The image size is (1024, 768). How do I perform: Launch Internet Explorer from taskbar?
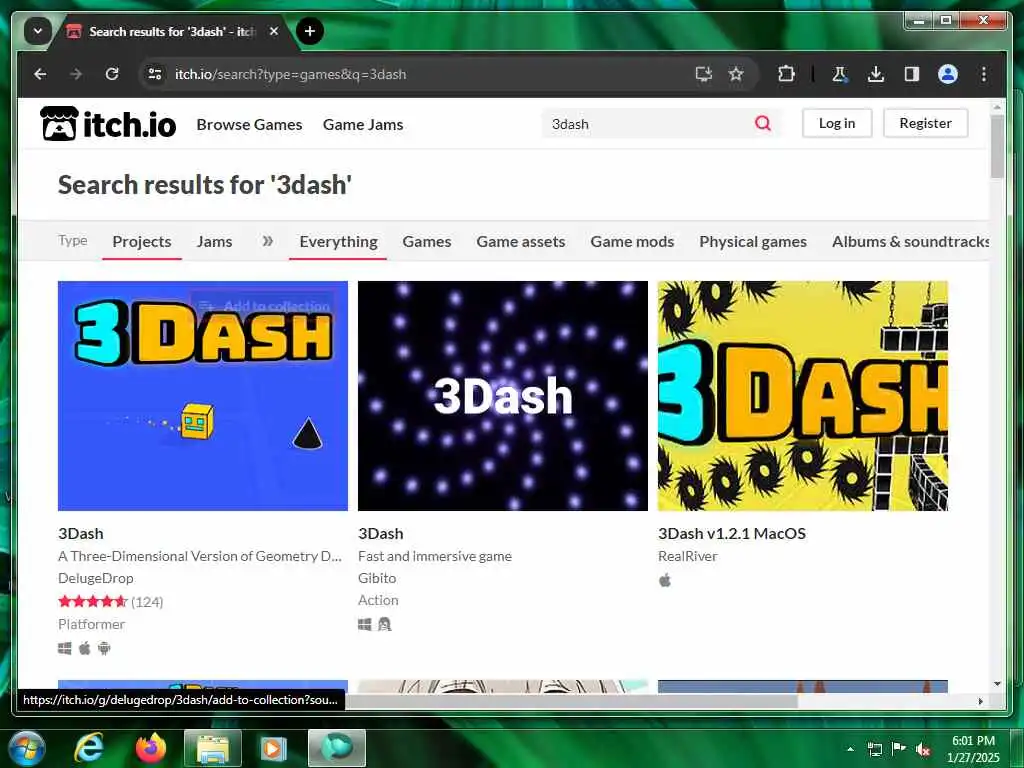[x=88, y=748]
